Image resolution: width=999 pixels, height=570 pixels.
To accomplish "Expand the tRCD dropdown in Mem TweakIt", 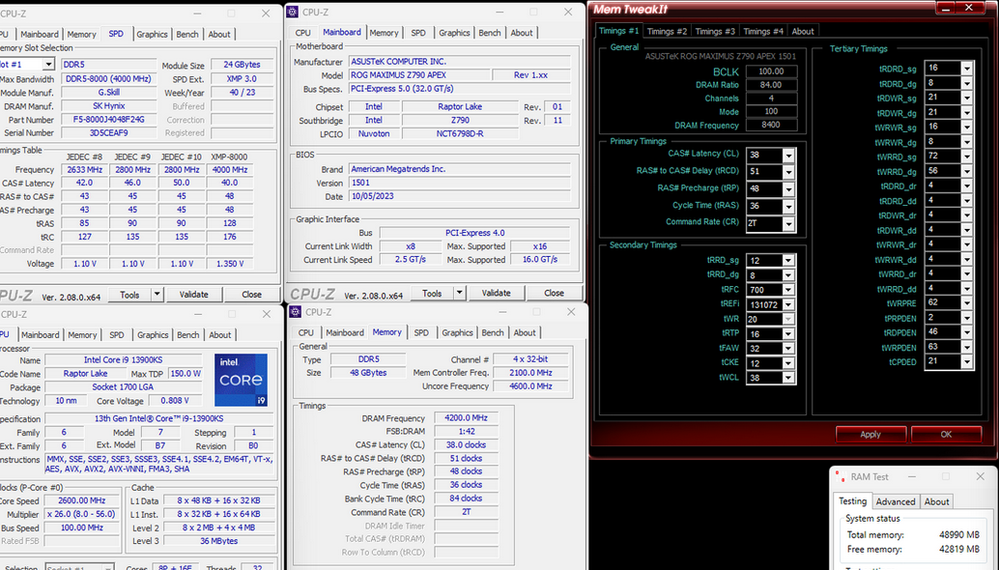I will coord(789,172).
